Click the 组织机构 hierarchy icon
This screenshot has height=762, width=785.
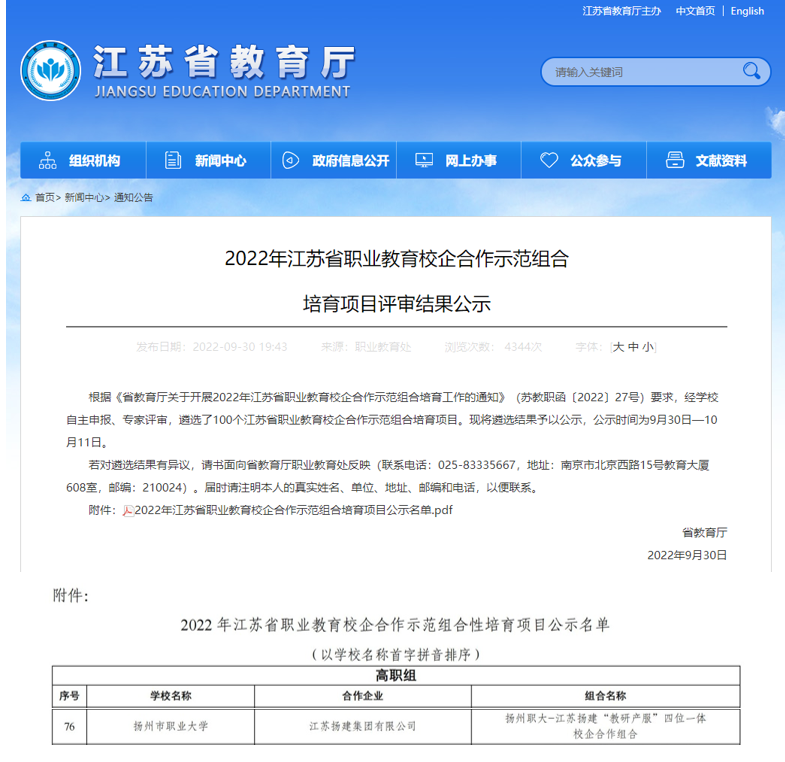(47, 160)
